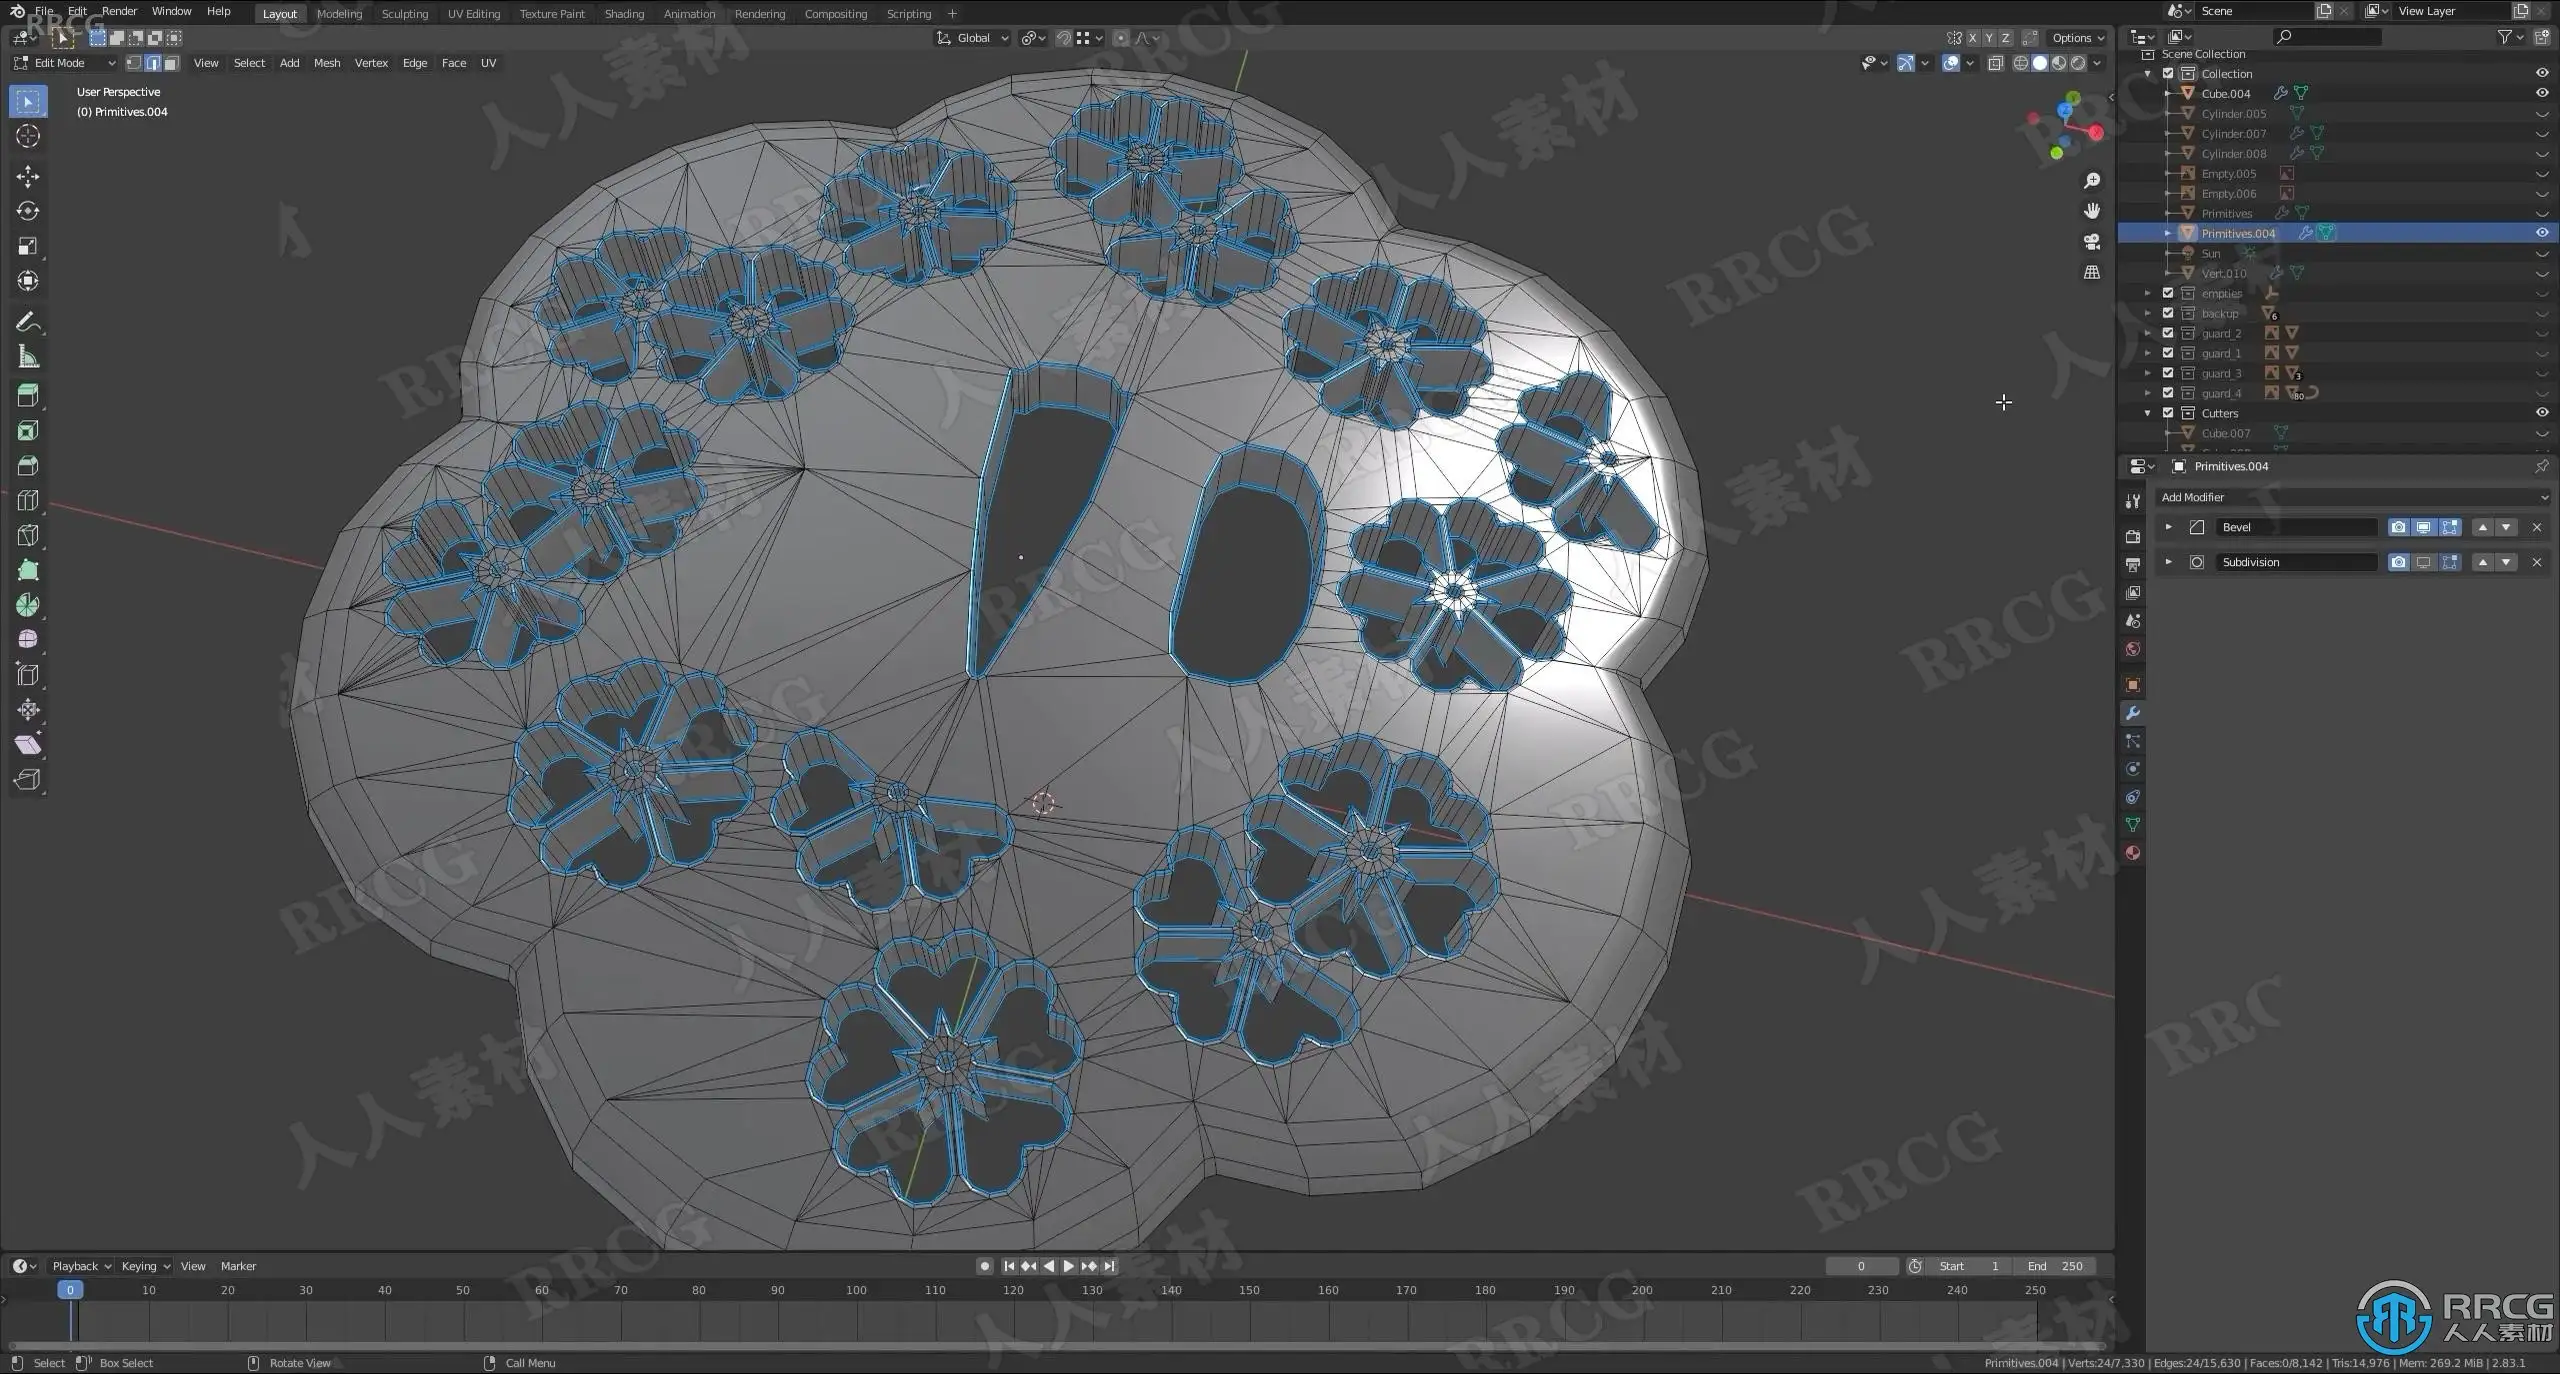This screenshot has width=2560, height=1374.
Task: Click the viewport Options button
Action: [x=2078, y=38]
